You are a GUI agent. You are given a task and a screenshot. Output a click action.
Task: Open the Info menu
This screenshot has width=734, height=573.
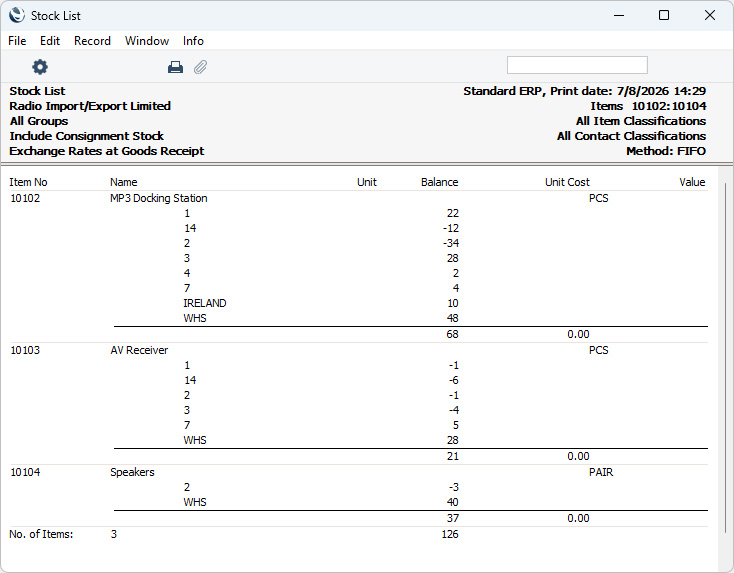[193, 41]
